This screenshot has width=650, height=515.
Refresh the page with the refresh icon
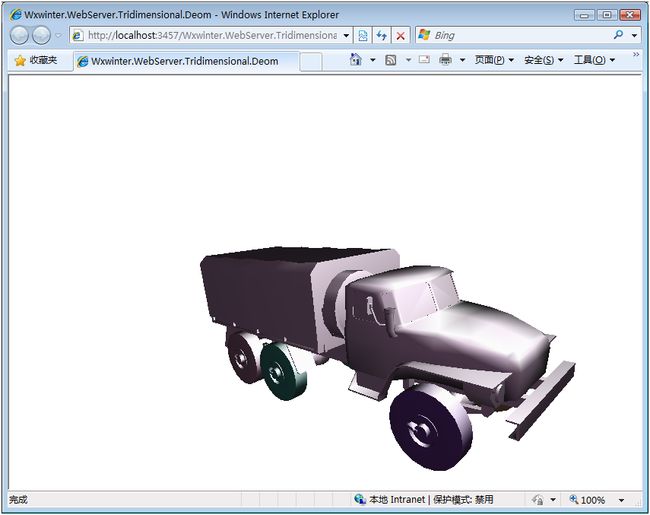point(382,36)
